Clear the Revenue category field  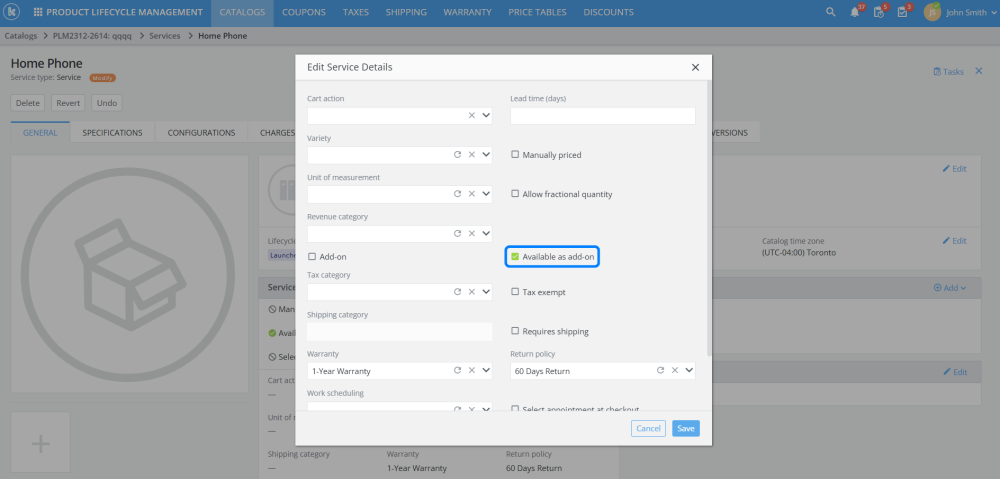coord(472,233)
